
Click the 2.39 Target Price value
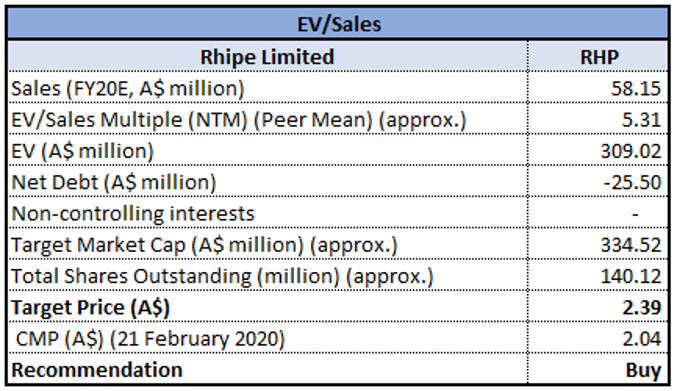[642, 307]
